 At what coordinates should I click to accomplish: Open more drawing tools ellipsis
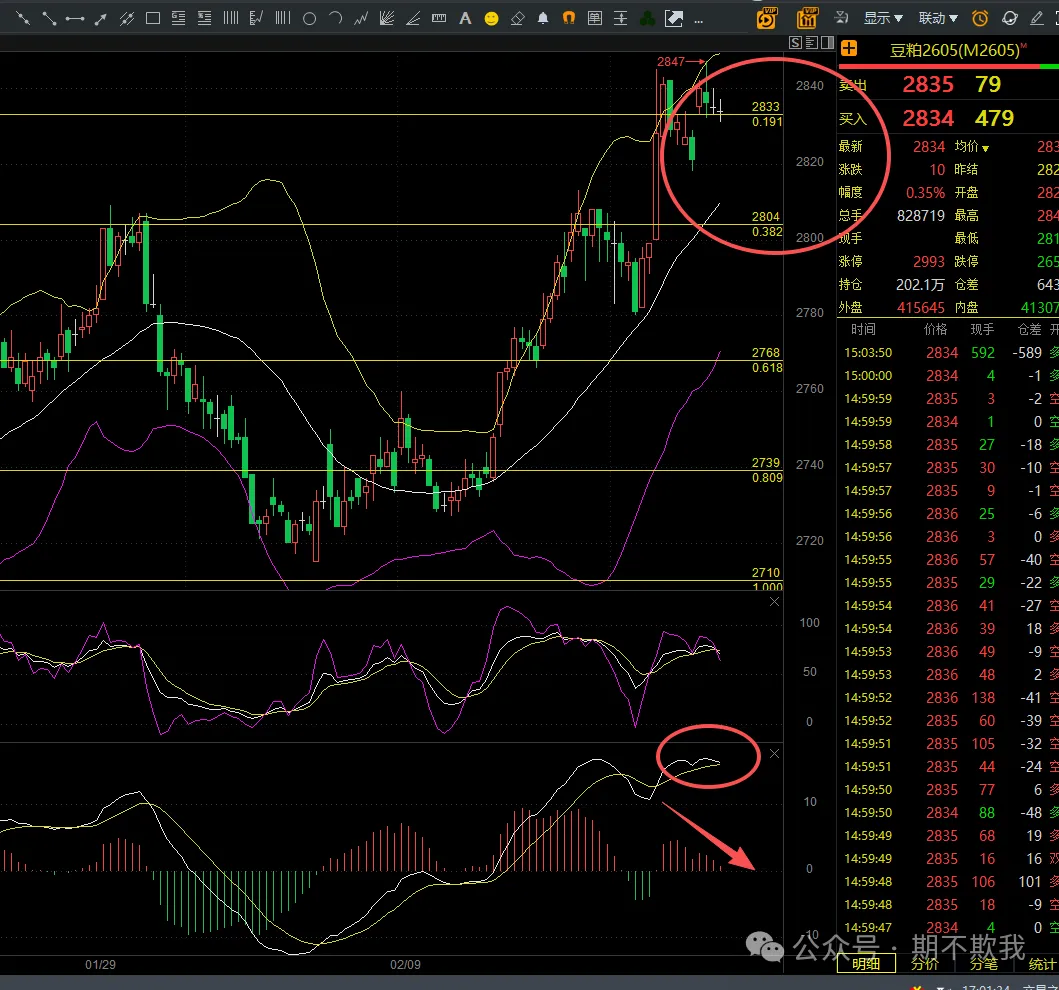pos(698,21)
